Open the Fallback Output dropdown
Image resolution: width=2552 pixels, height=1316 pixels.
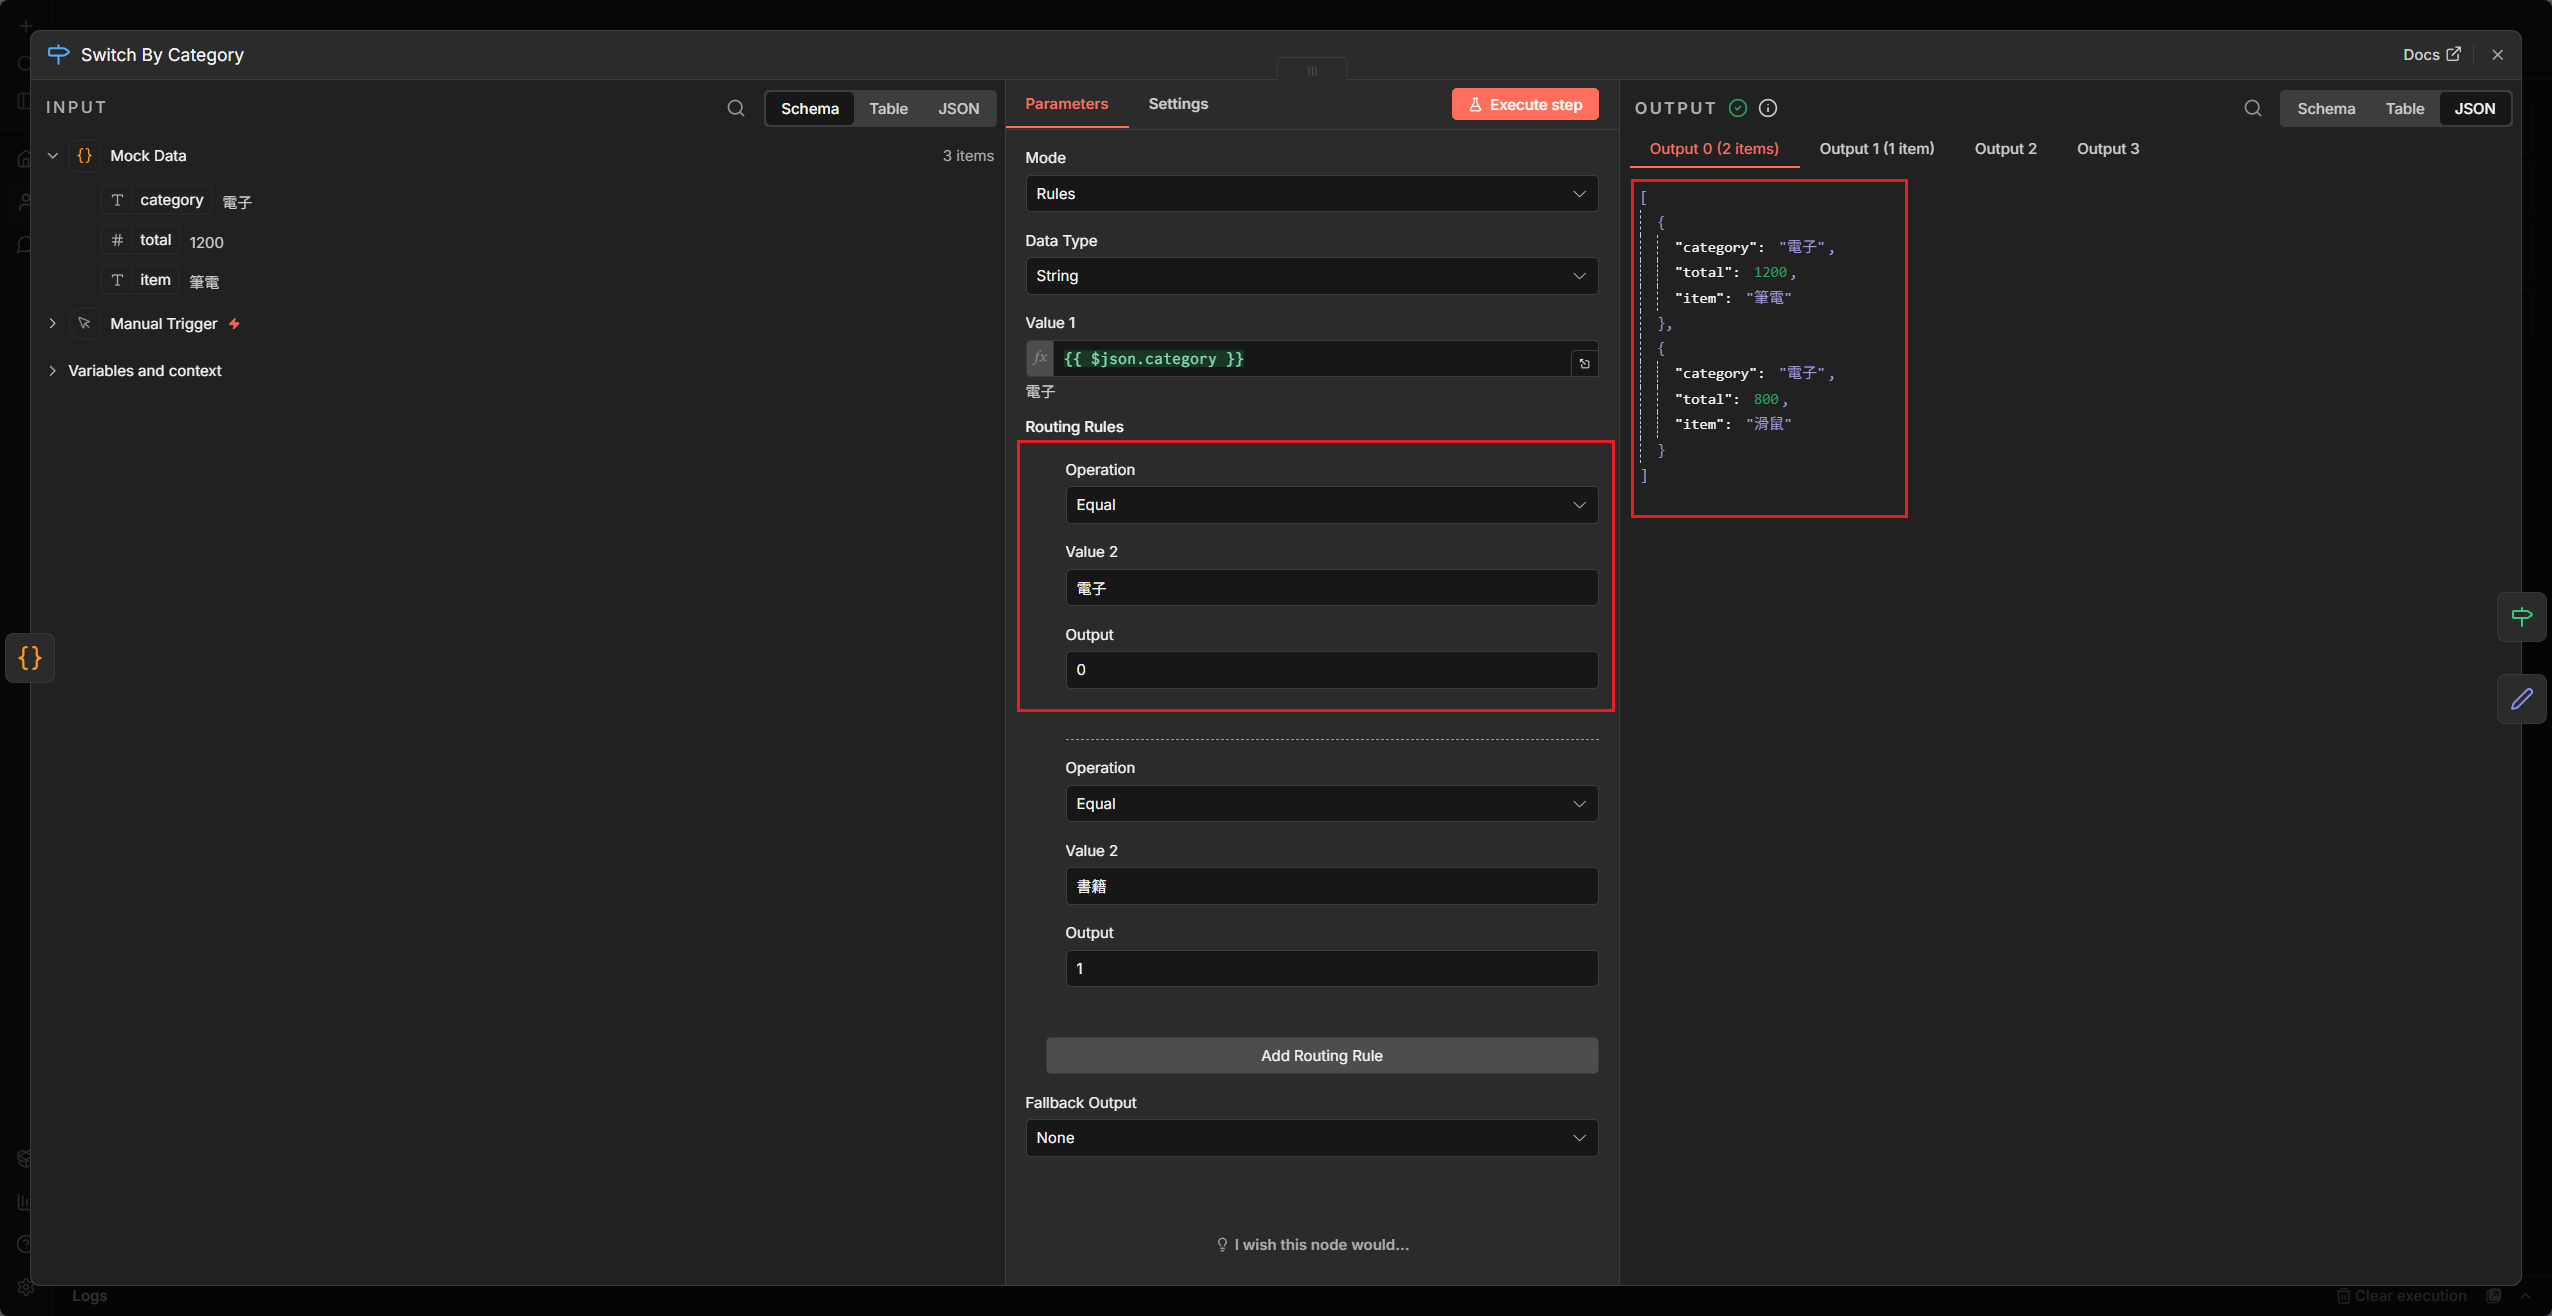click(x=1311, y=1138)
